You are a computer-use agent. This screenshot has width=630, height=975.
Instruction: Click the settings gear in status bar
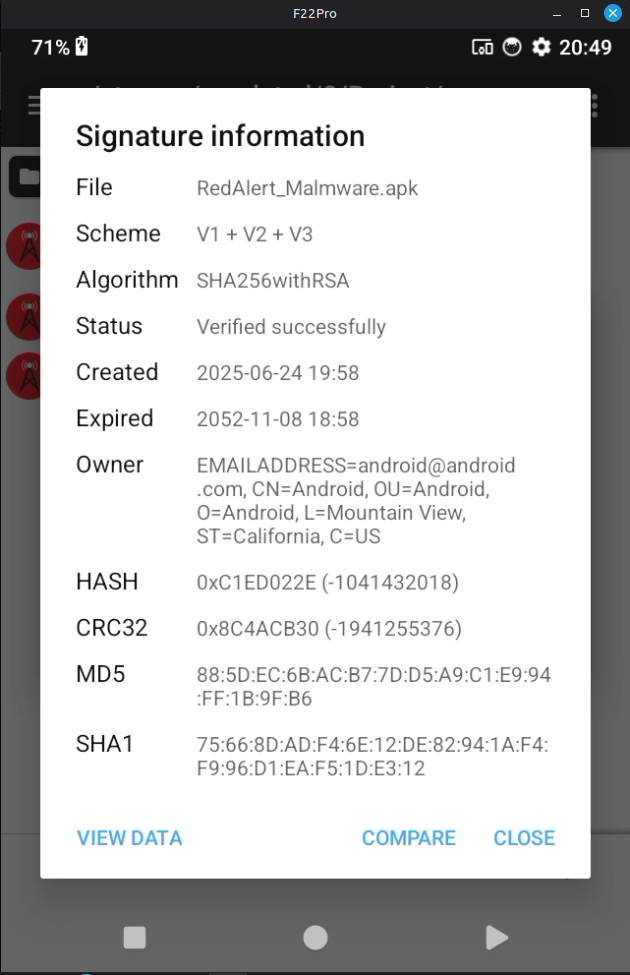[541, 47]
